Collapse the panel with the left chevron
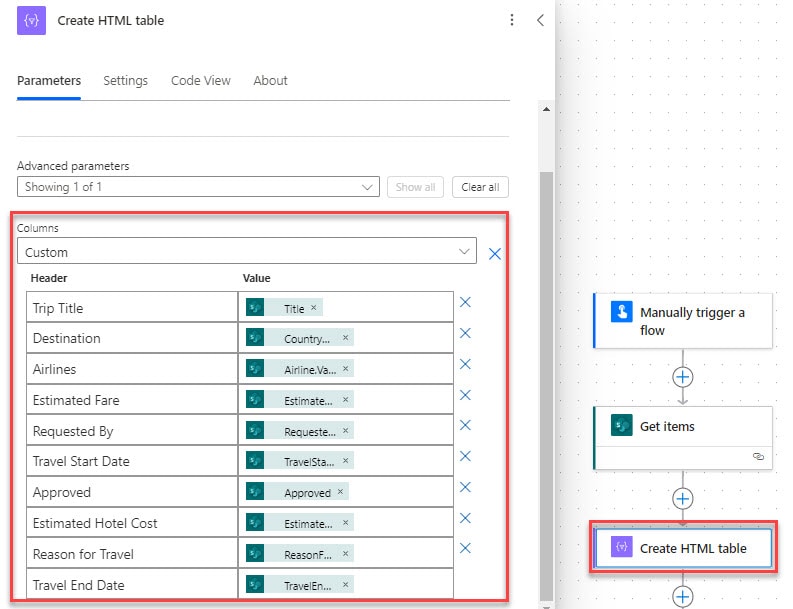The image size is (793, 609). pyautogui.click(x=540, y=20)
